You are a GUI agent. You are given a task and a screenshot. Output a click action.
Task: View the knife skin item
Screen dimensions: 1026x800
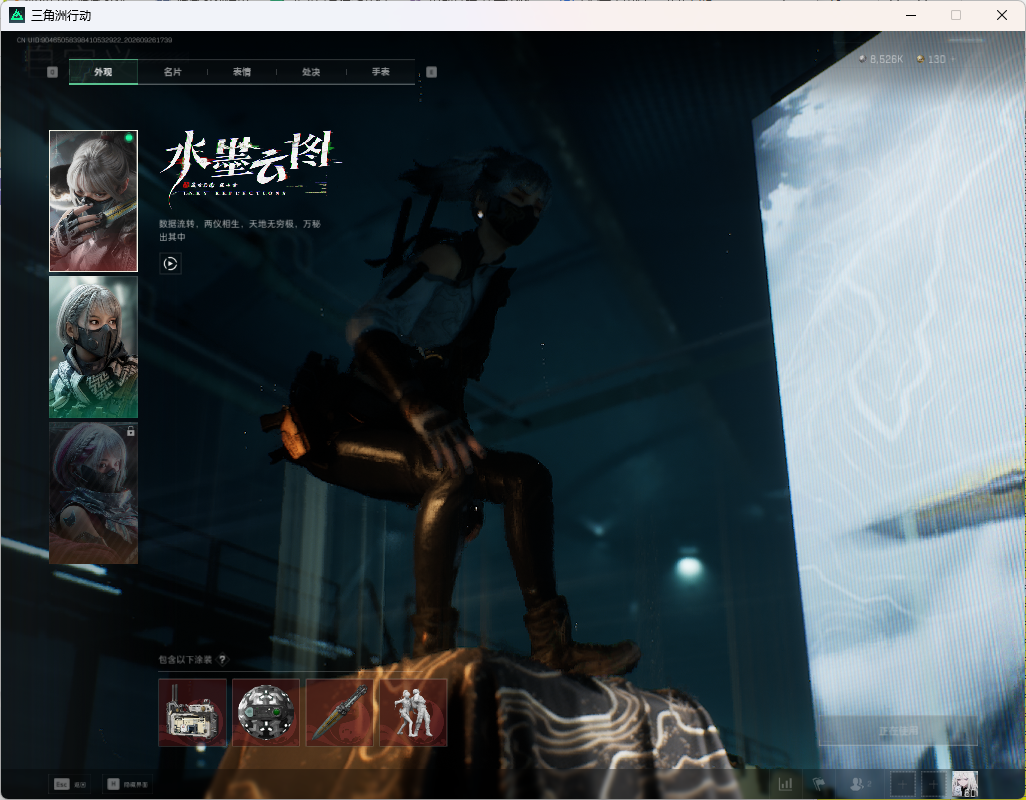[x=340, y=712]
